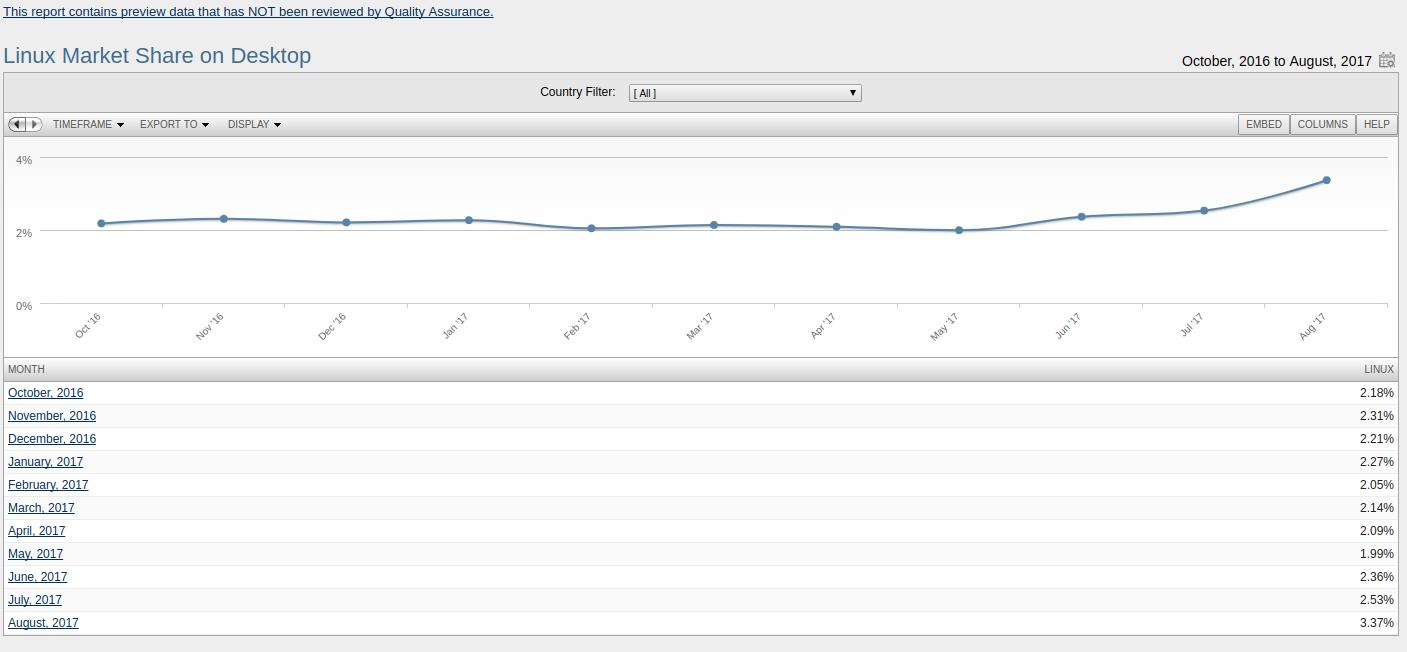Open November, 2016 row link
The width and height of the screenshot is (1407, 652).
[52, 416]
